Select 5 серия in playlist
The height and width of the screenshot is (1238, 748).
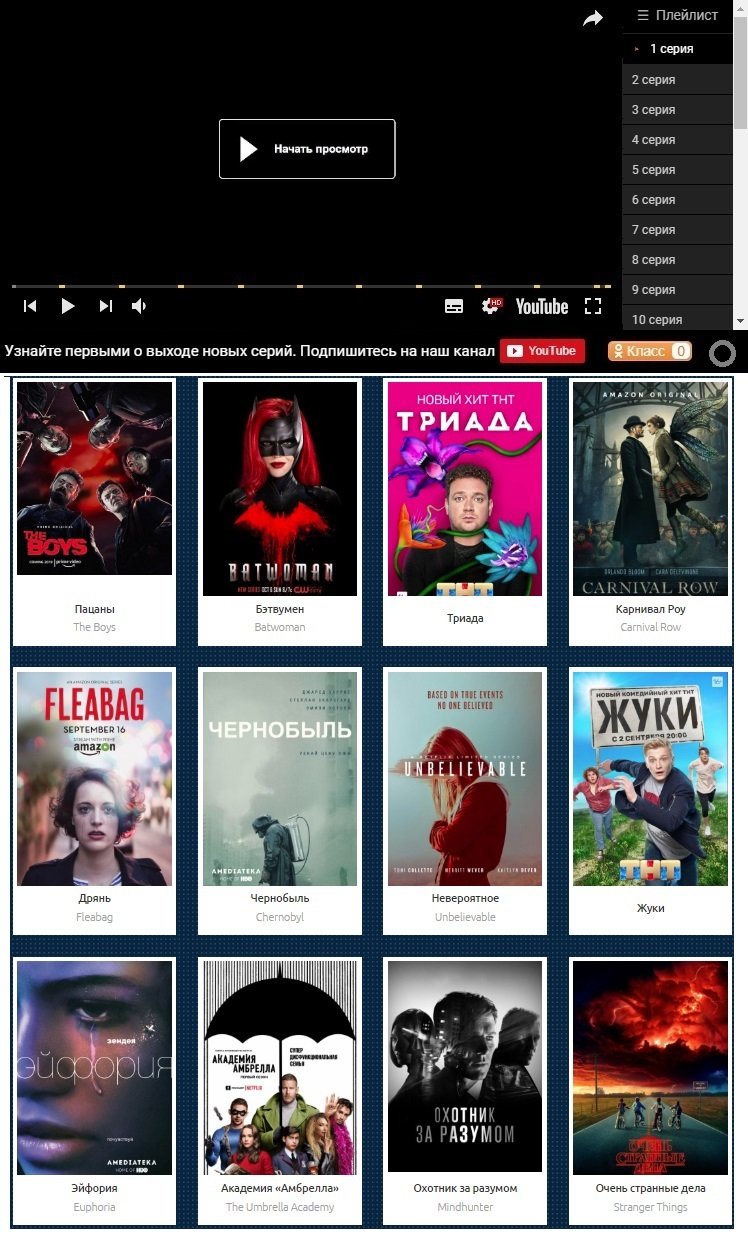pos(677,170)
